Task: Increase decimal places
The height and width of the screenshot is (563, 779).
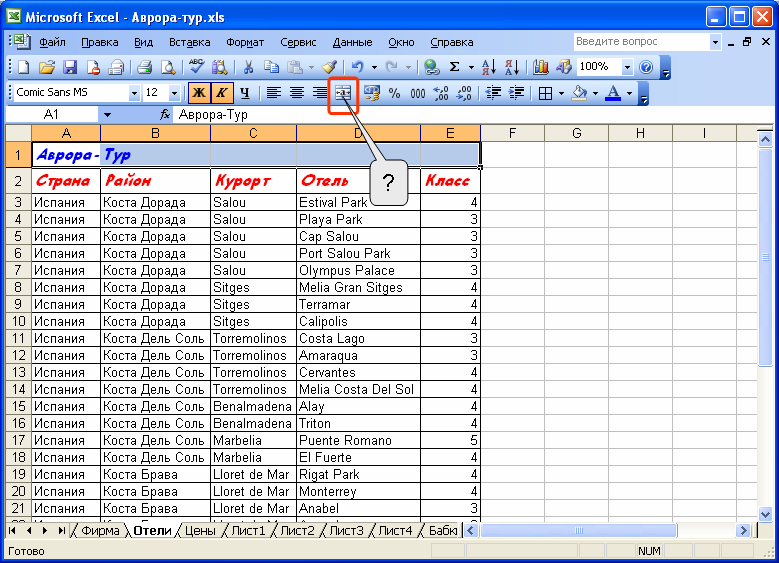Action: pyautogui.click(x=441, y=93)
